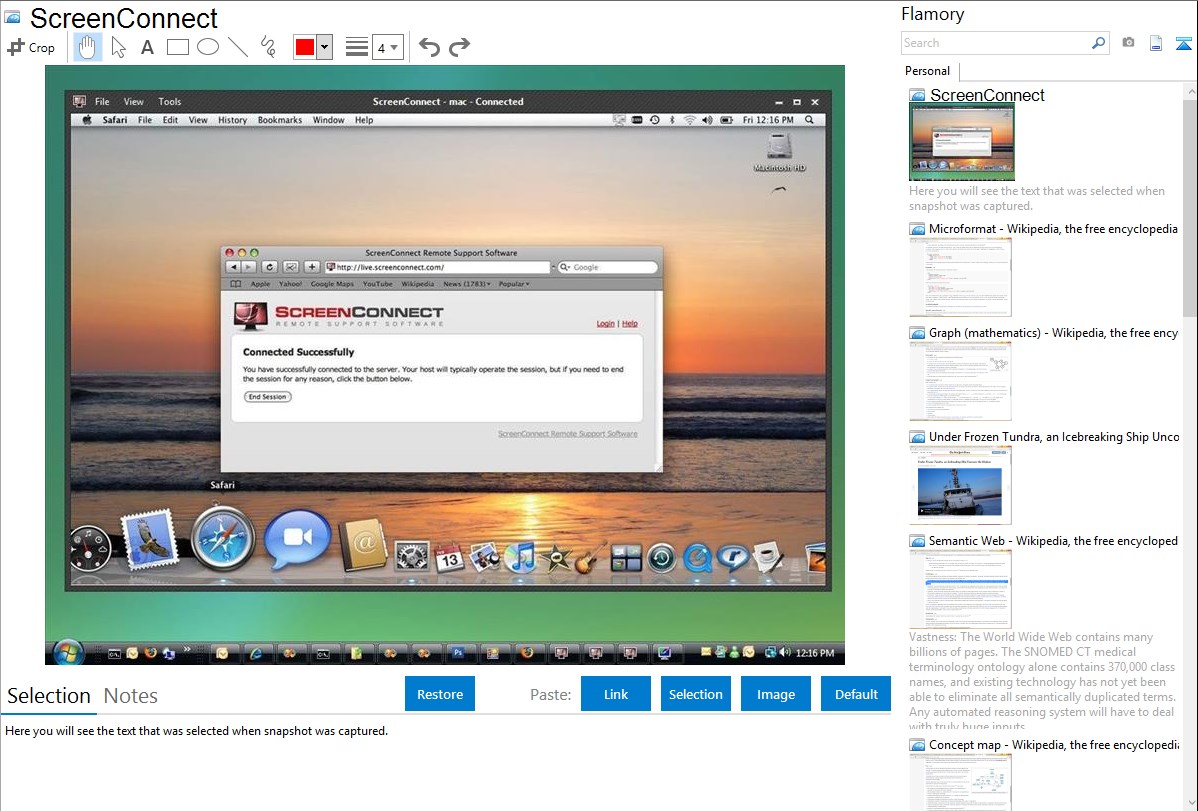Screen dimensions: 1198x811
Task: Activate the hand pan tool
Action: pyautogui.click(x=87, y=47)
